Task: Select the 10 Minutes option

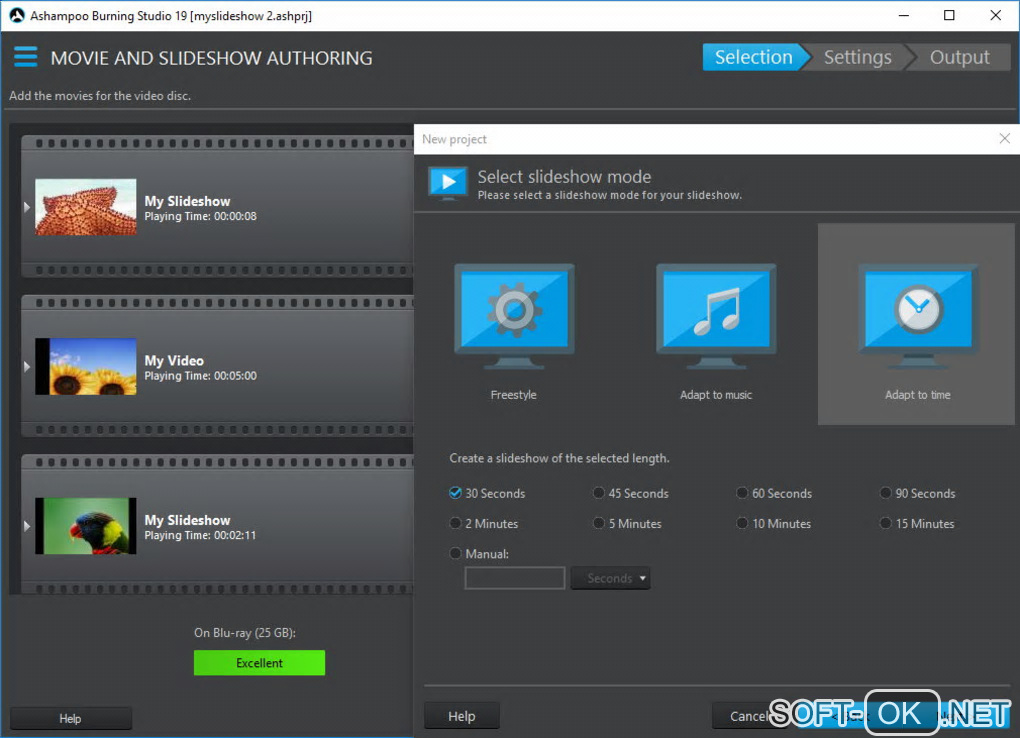Action: tap(773, 523)
